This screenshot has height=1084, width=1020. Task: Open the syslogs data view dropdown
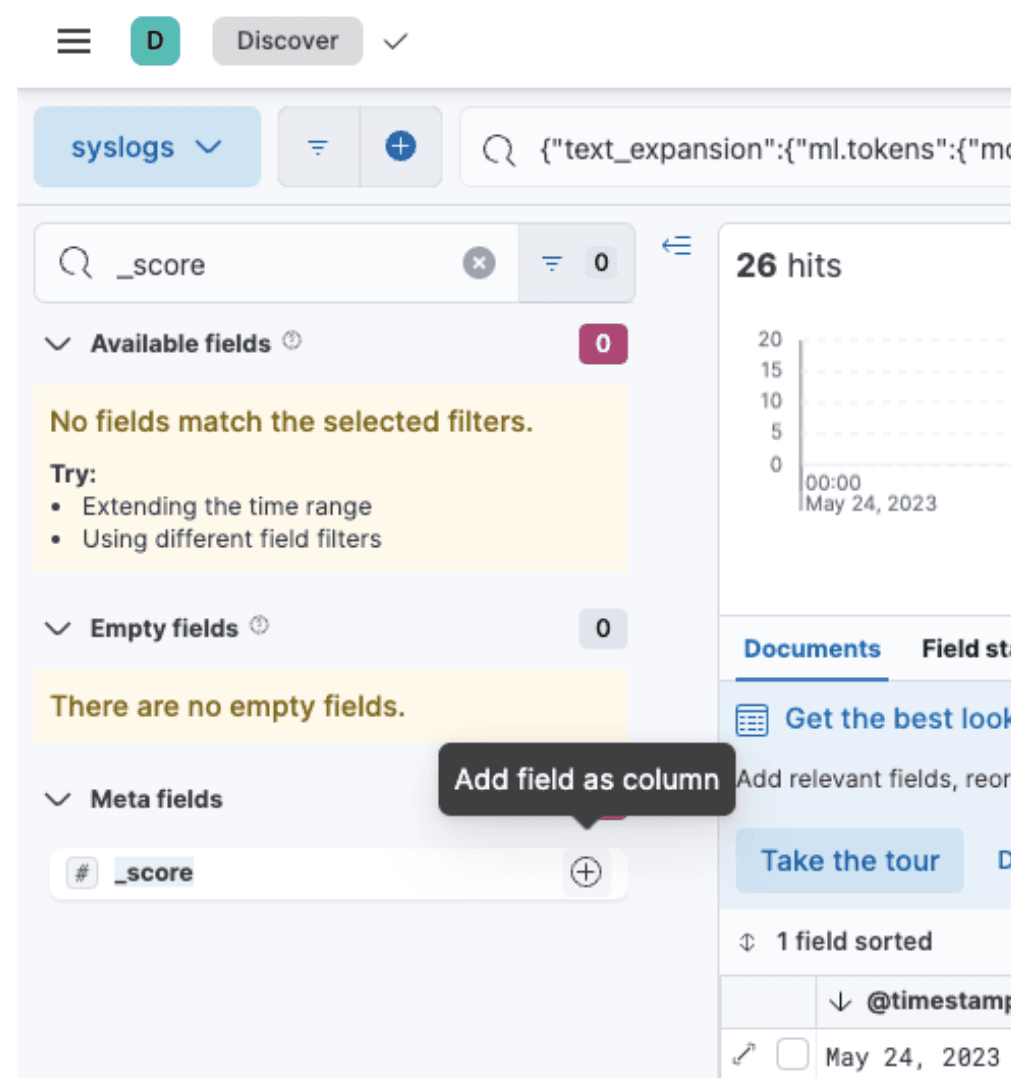(147, 146)
